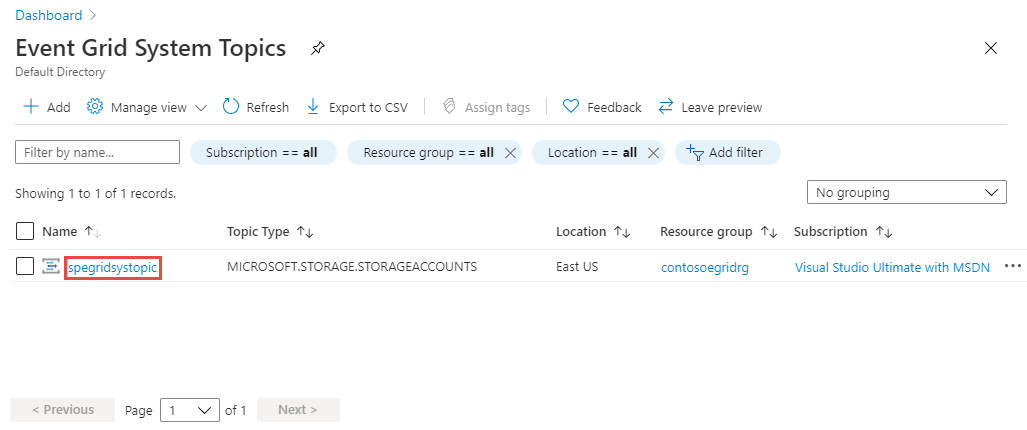Click the funnel icon in Add filter

pyautogui.click(x=694, y=153)
